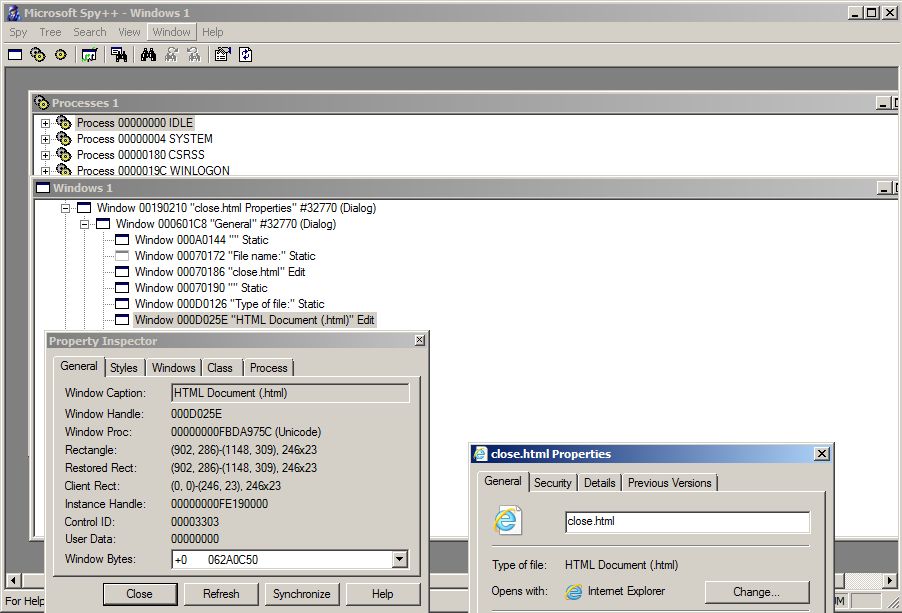Launch the Find Window tool icon

tap(119, 55)
